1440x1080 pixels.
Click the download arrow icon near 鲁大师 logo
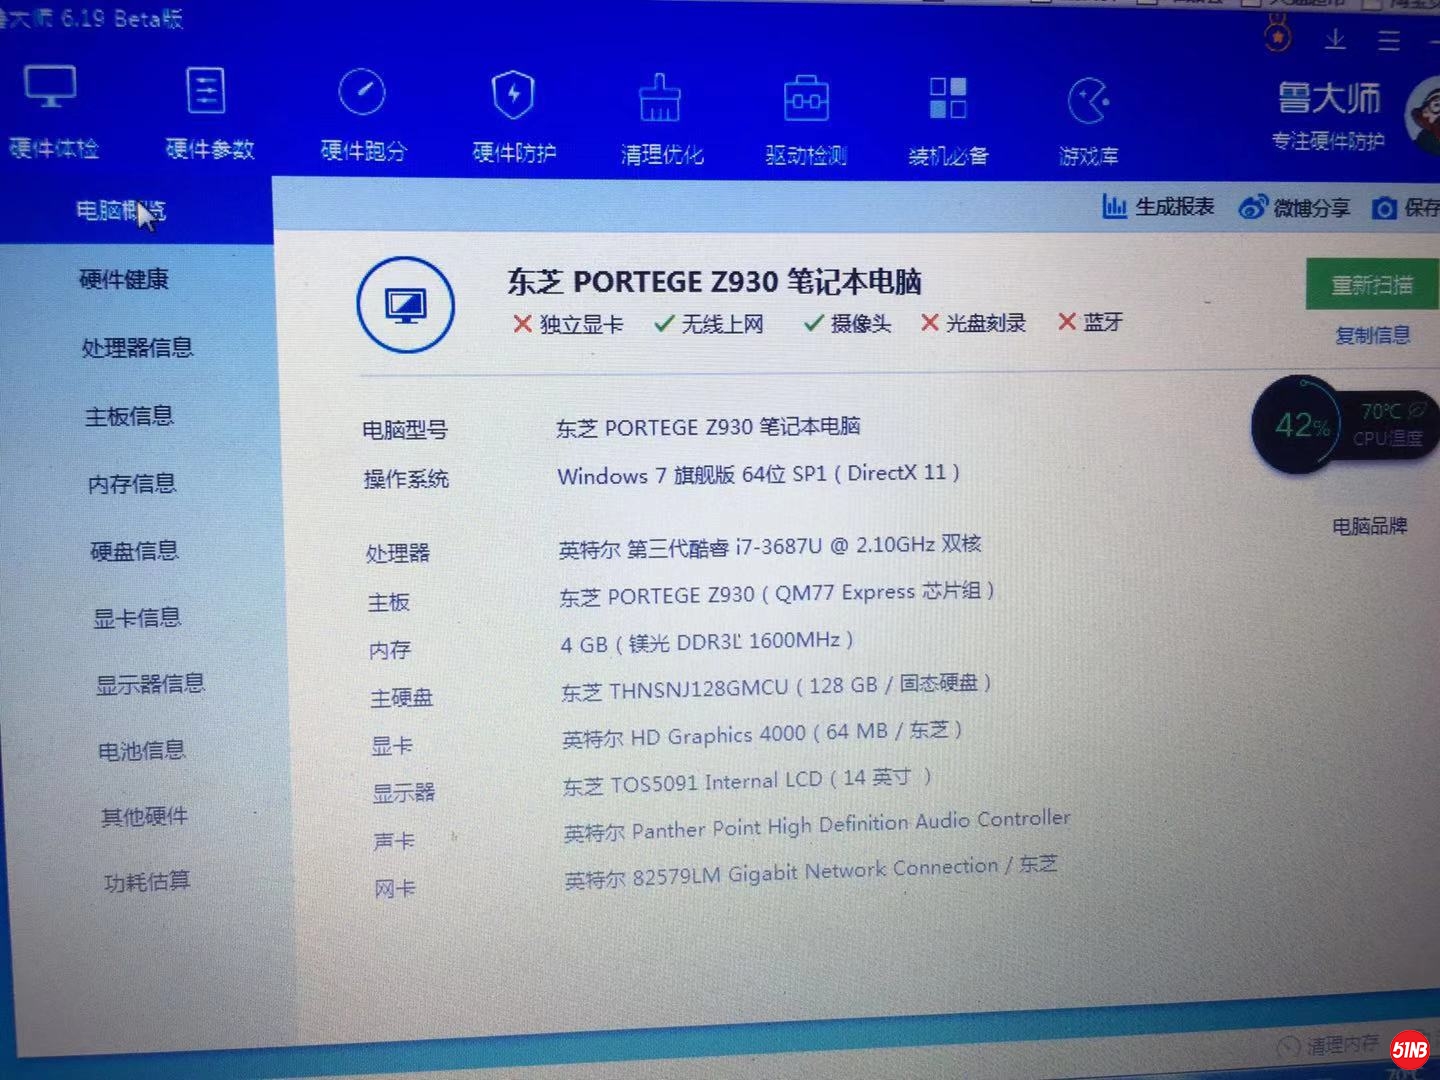coord(1336,40)
